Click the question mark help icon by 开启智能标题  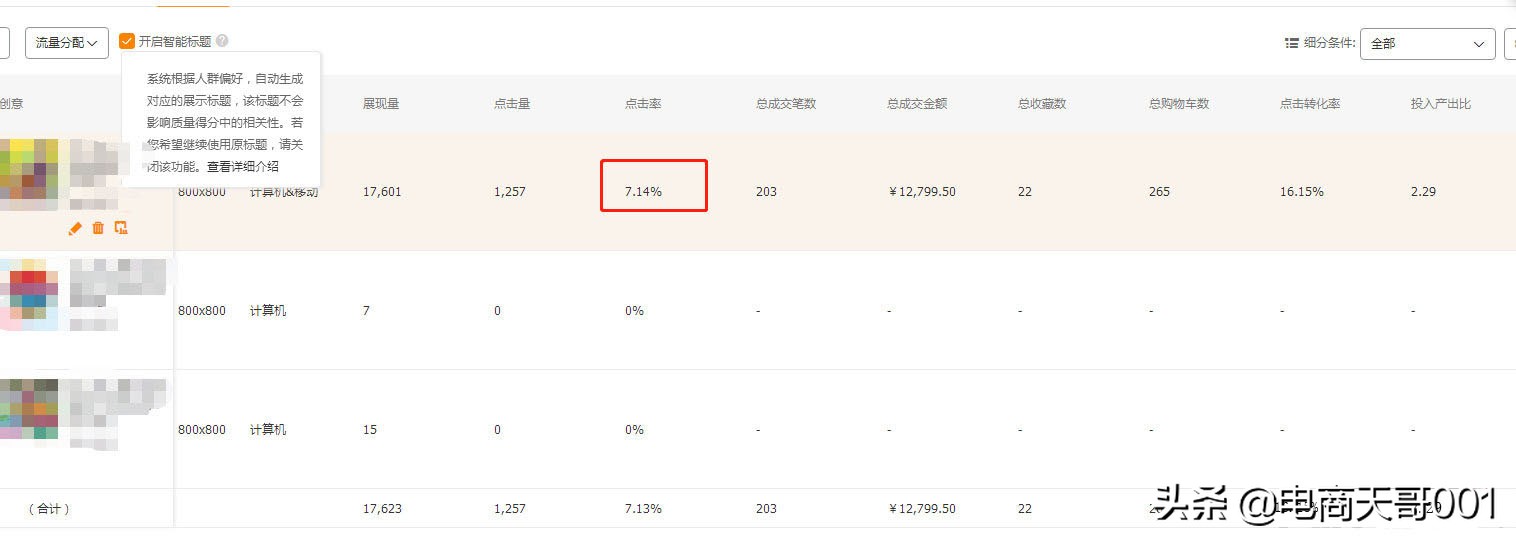click(222, 41)
